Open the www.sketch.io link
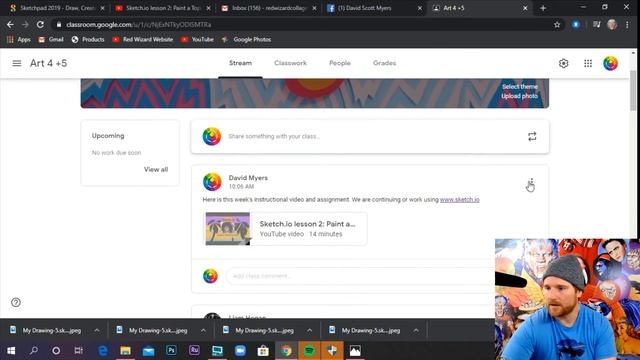This screenshot has width=640, height=360. (x=460, y=200)
